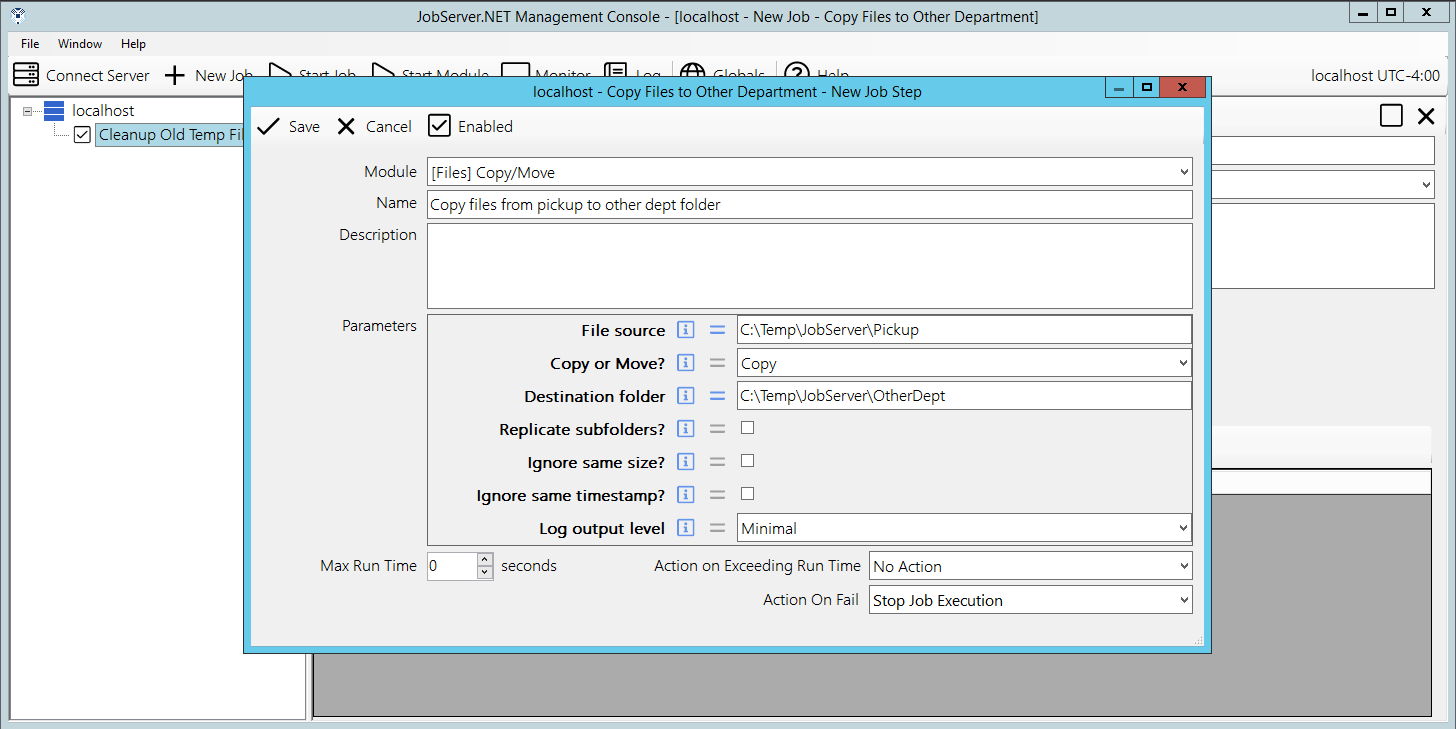The width and height of the screenshot is (1456, 729).
Task: Open the Module dropdown list
Action: 1184,172
